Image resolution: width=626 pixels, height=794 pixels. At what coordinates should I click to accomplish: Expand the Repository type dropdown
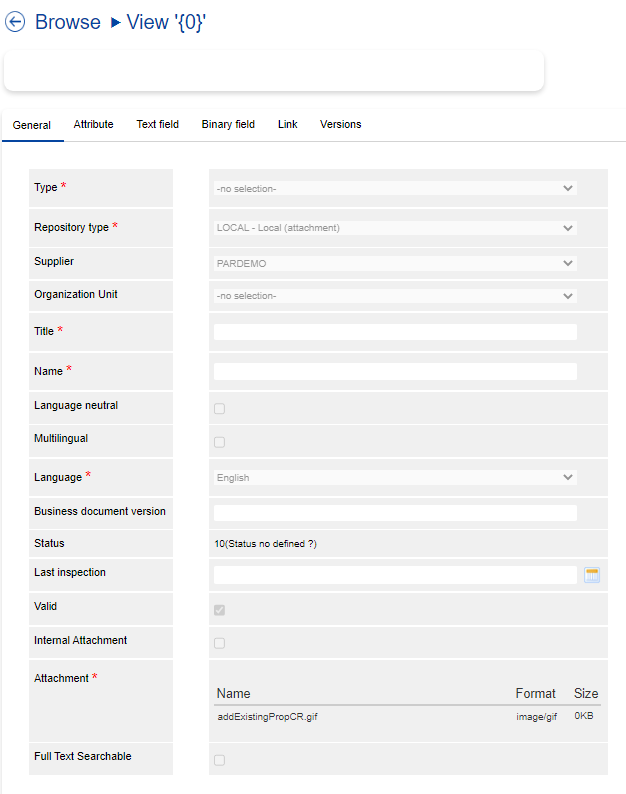tap(395, 228)
